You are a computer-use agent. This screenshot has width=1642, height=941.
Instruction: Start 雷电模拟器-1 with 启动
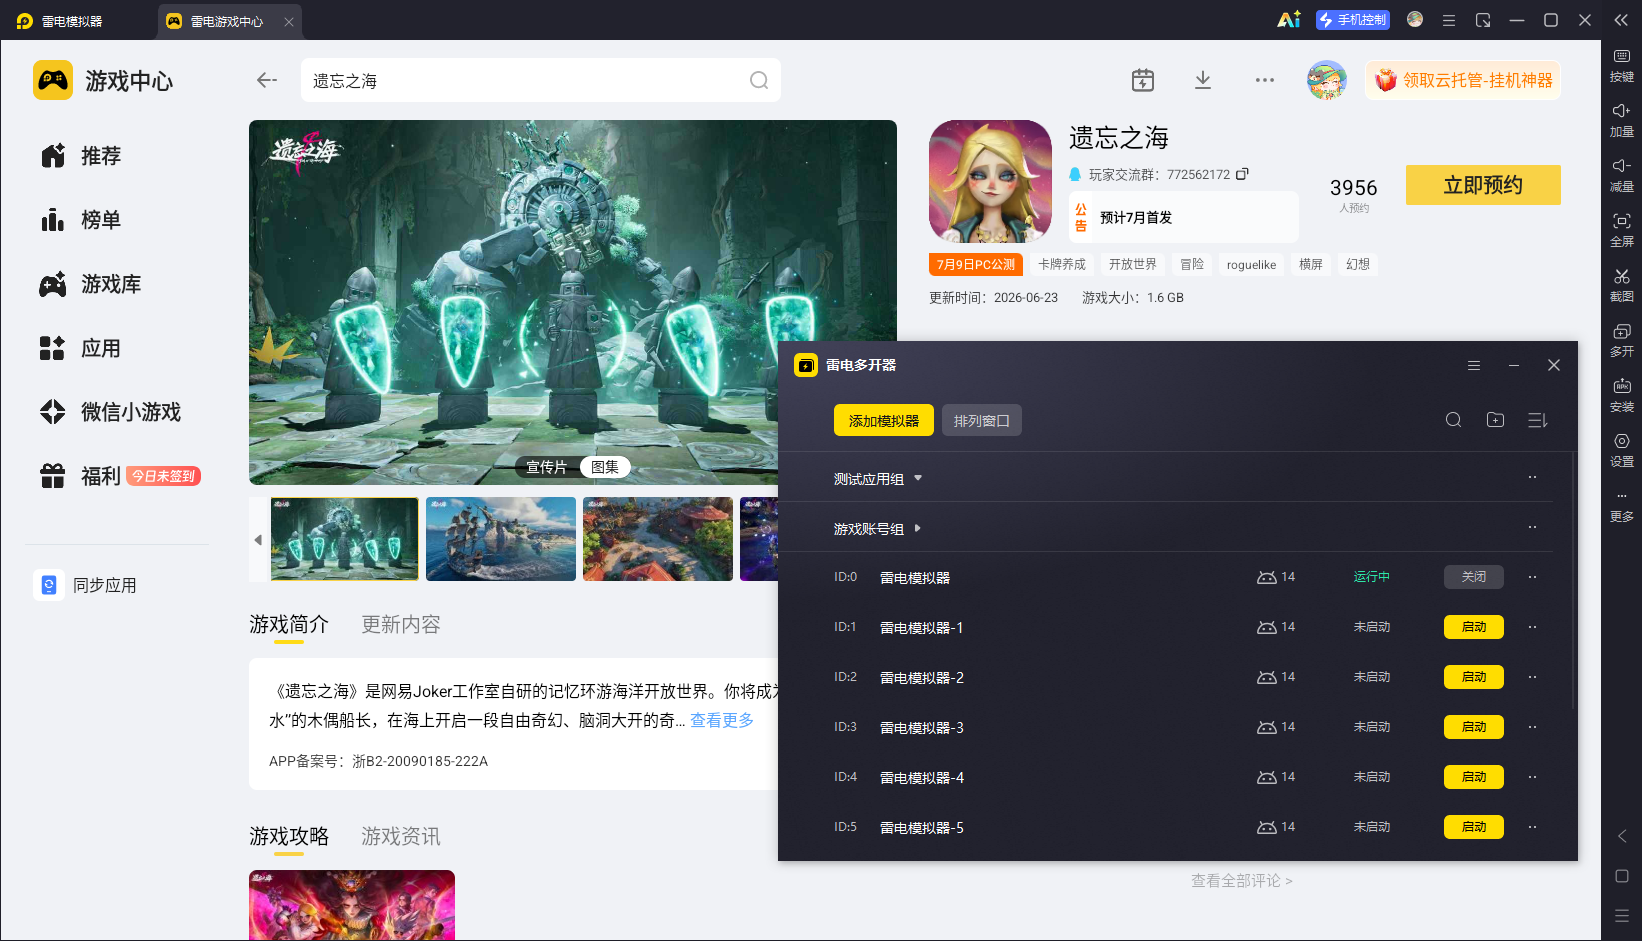pos(1474,627)
